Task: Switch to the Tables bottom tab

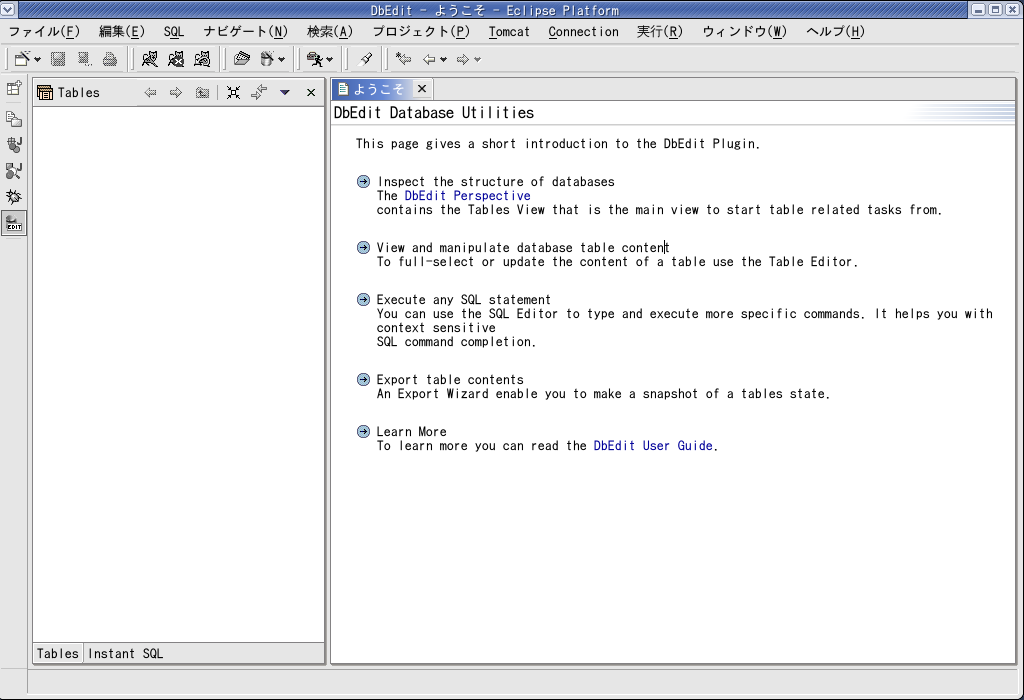Action: click(x=57, y=654)
